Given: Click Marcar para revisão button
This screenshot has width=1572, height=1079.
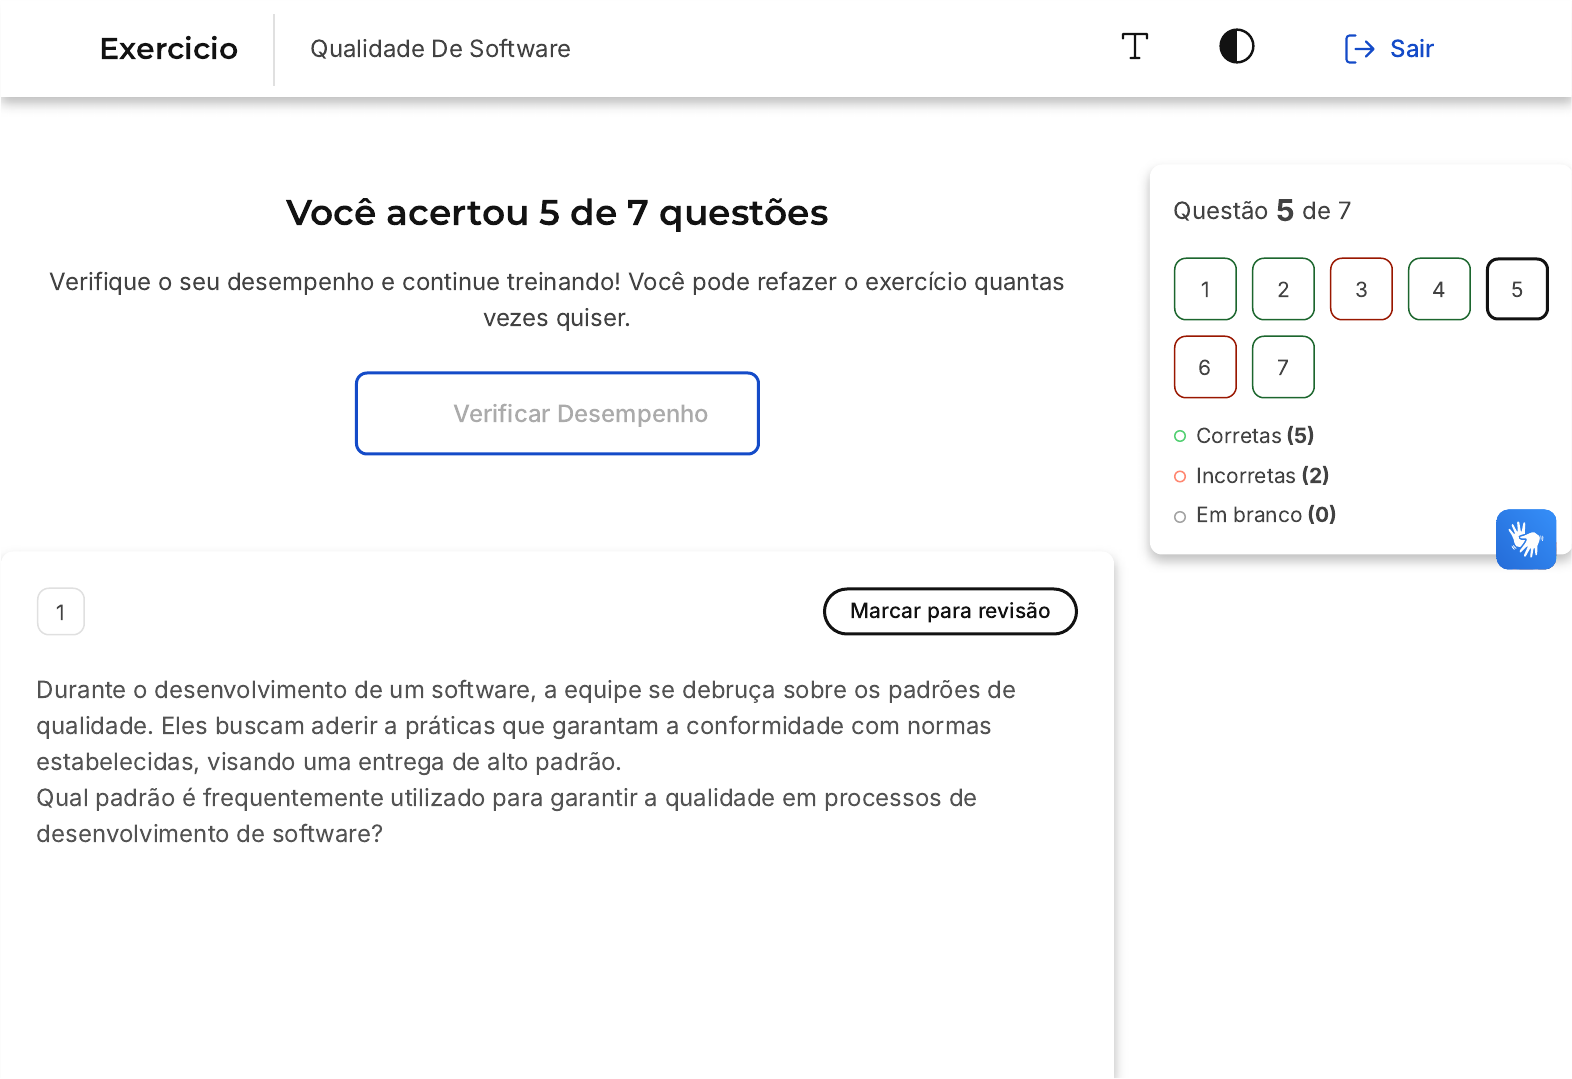Looking at the screenshot, I should 949,611.
